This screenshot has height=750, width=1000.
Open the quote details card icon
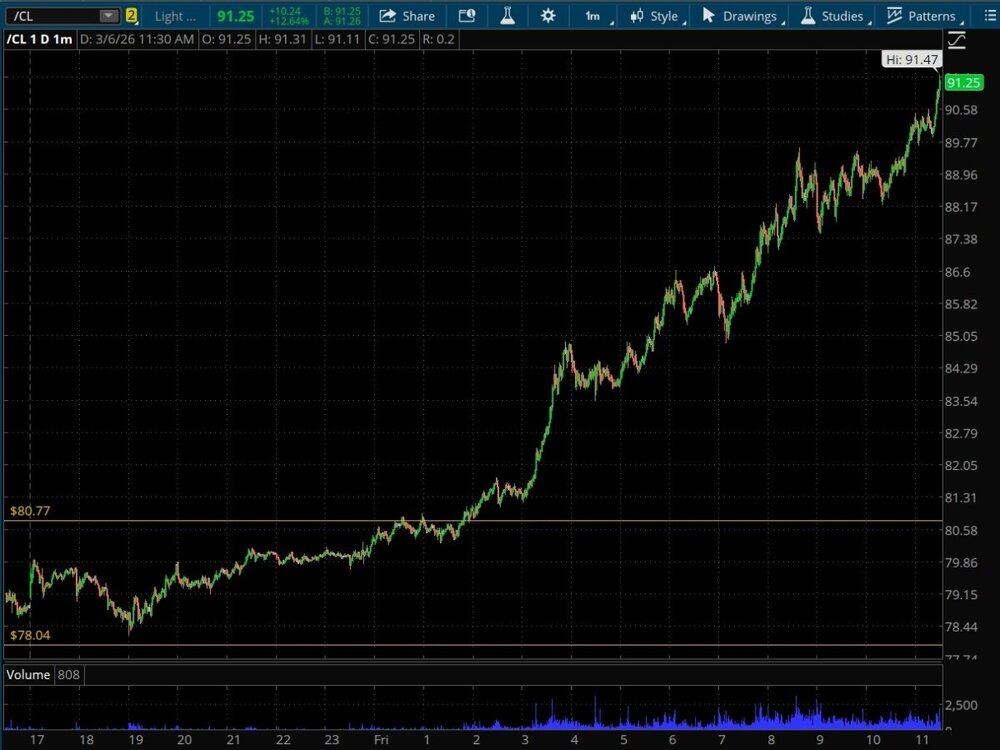(467, 16)
